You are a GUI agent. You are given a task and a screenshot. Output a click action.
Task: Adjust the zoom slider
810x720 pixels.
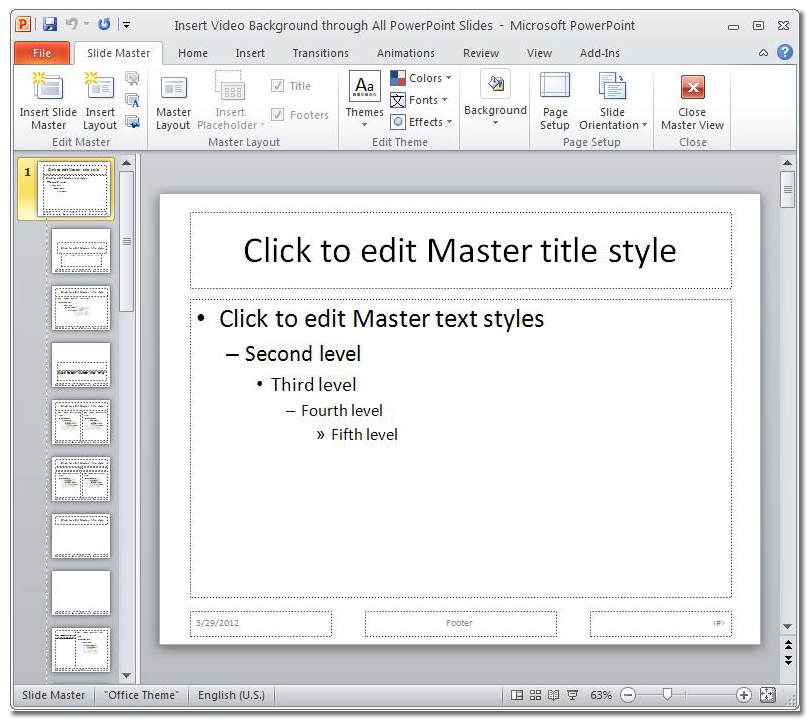coord(668,694)
